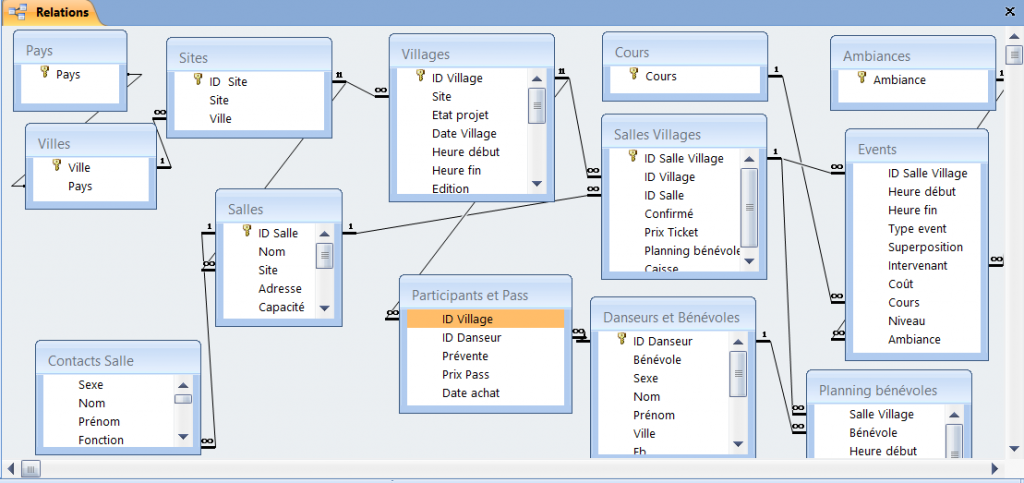Click the key icon beside Ville field
Screen dimensions: 1024x483
coord(56,167)
